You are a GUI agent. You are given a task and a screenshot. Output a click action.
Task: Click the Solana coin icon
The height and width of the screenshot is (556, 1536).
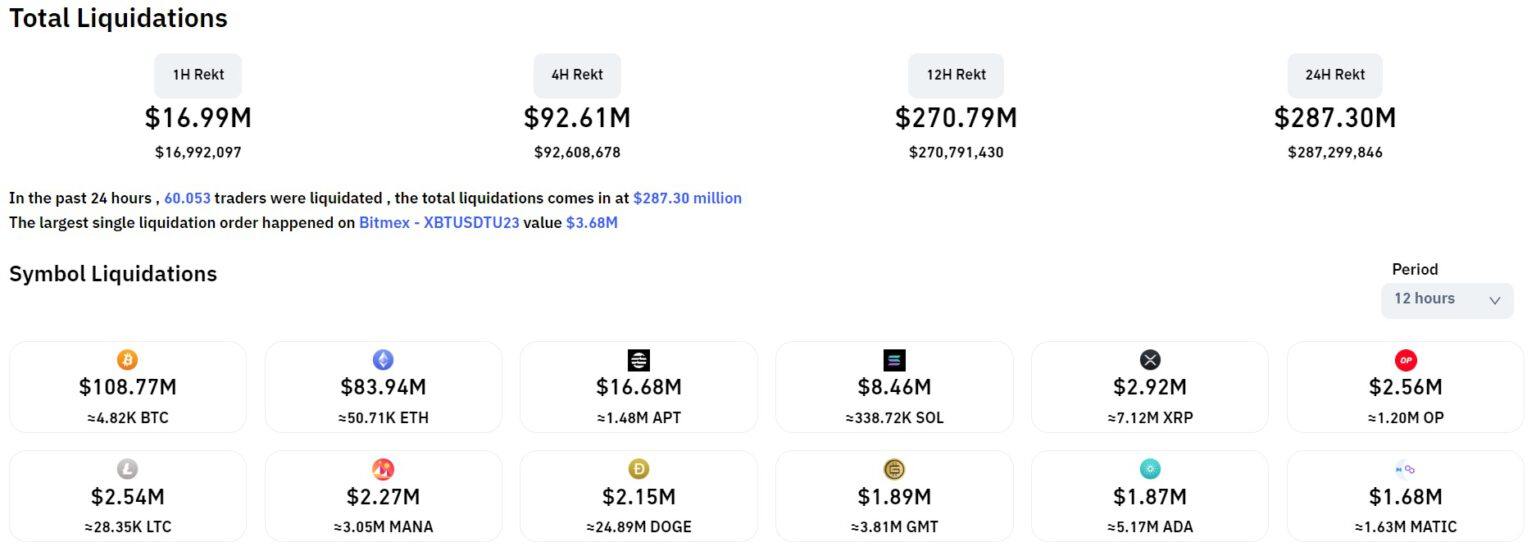894,360
